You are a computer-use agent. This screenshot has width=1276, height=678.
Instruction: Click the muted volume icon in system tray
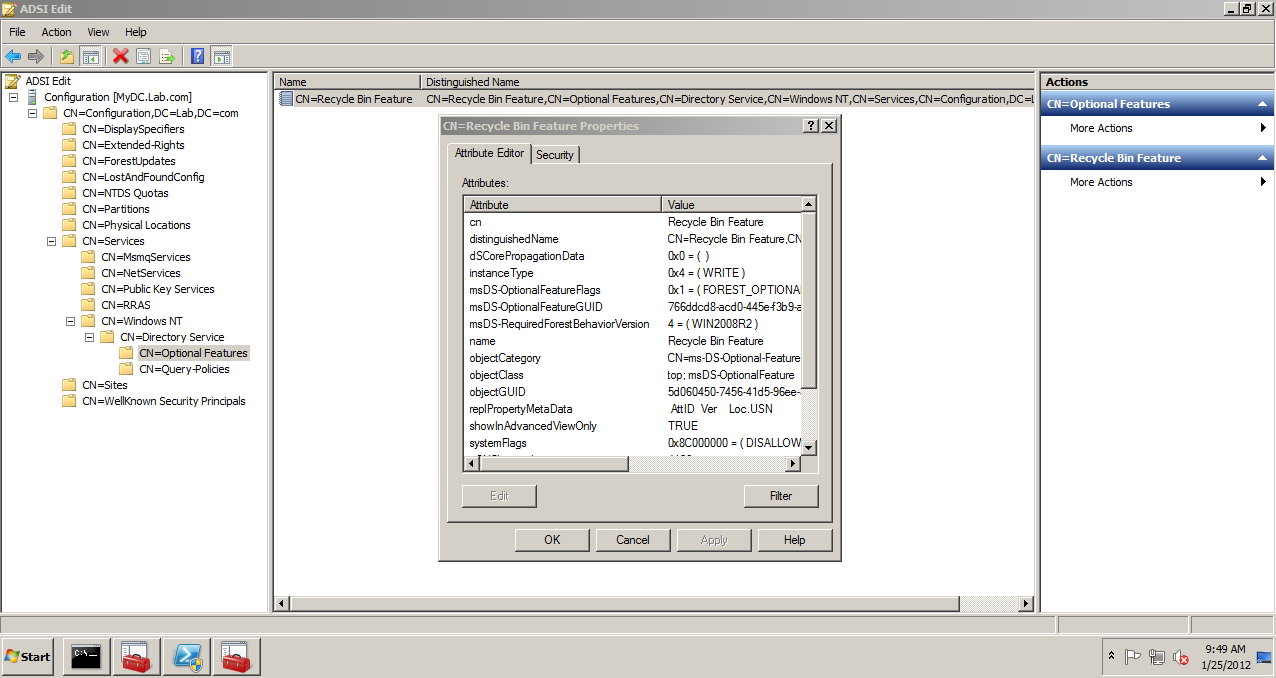(1181, 658)
